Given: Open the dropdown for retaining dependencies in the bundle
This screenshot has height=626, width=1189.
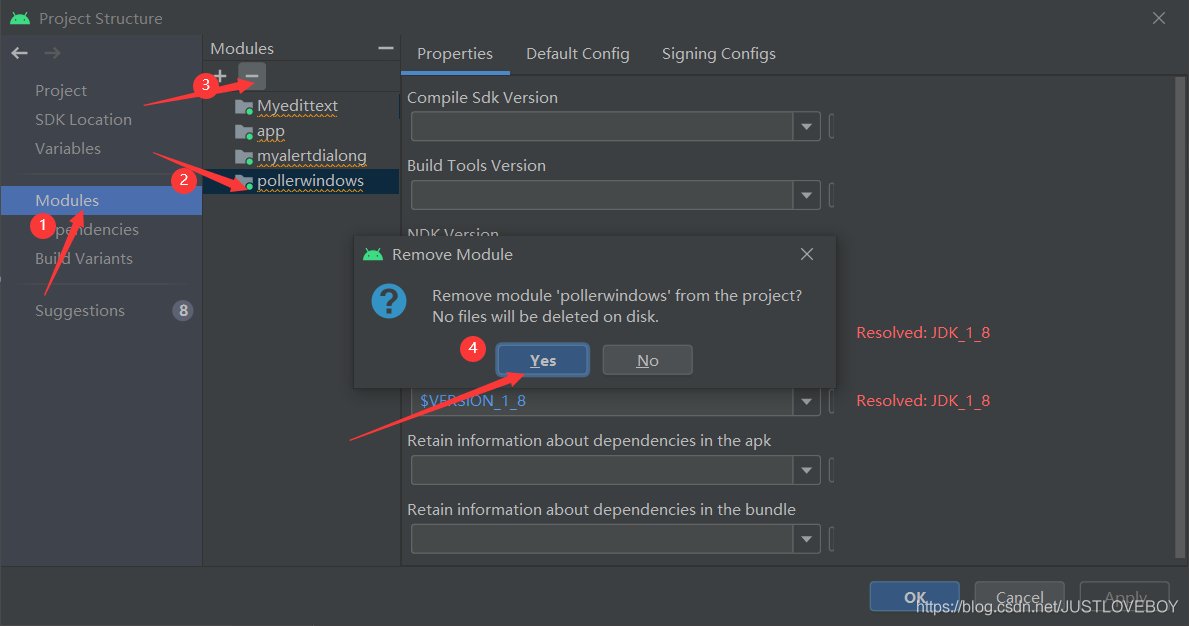Looking at the screenshot, I should point(806,538).
